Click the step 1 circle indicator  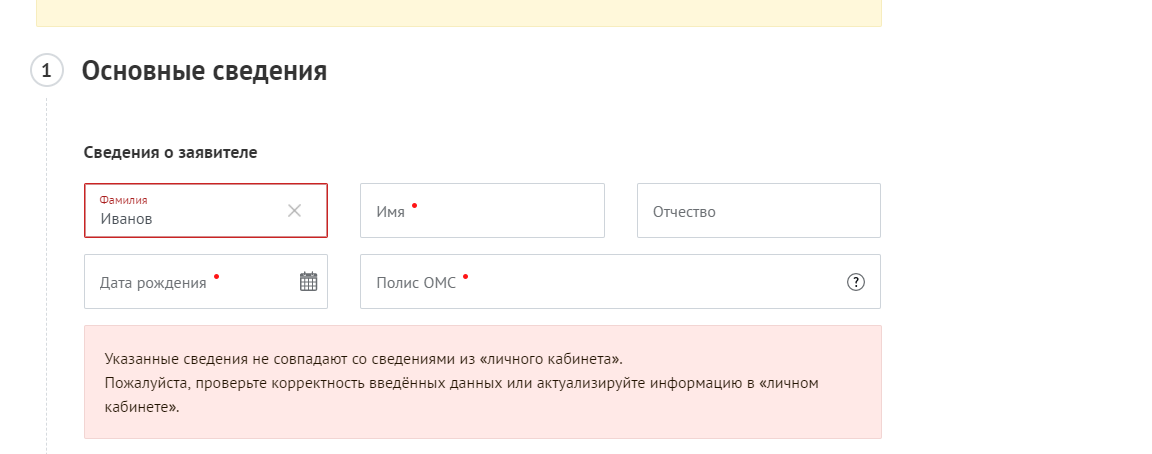pos(47,71)
